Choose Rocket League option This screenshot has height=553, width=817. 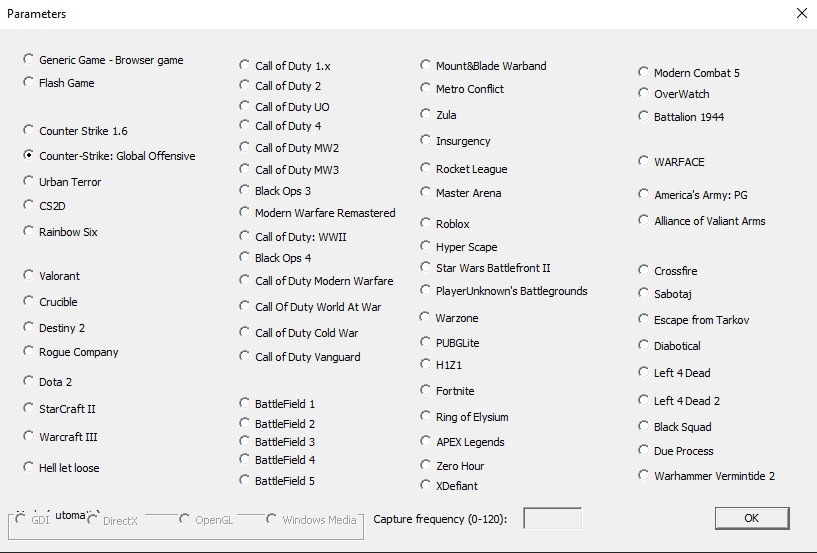pyautogui.click(x=426, y=168)
